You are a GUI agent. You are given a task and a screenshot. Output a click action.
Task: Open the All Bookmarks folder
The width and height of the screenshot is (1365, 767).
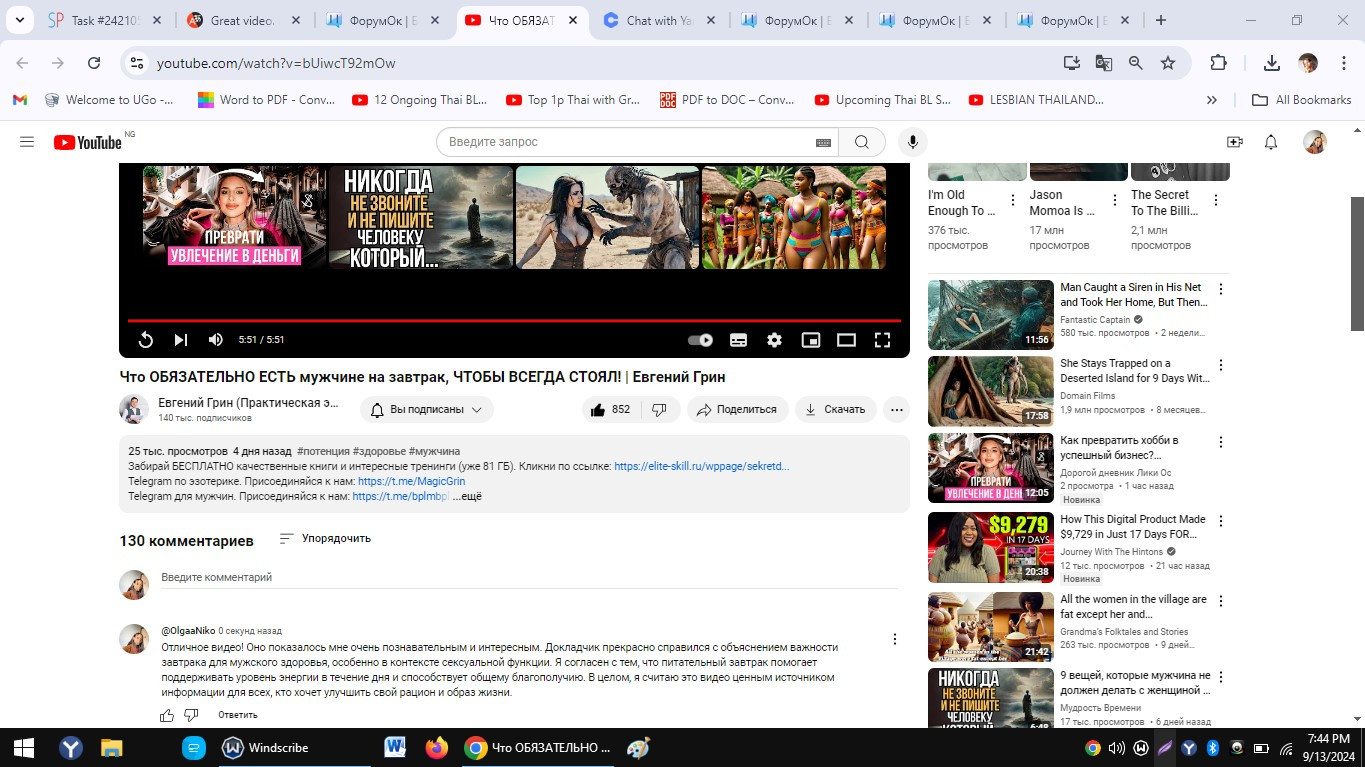point(1302,100)
